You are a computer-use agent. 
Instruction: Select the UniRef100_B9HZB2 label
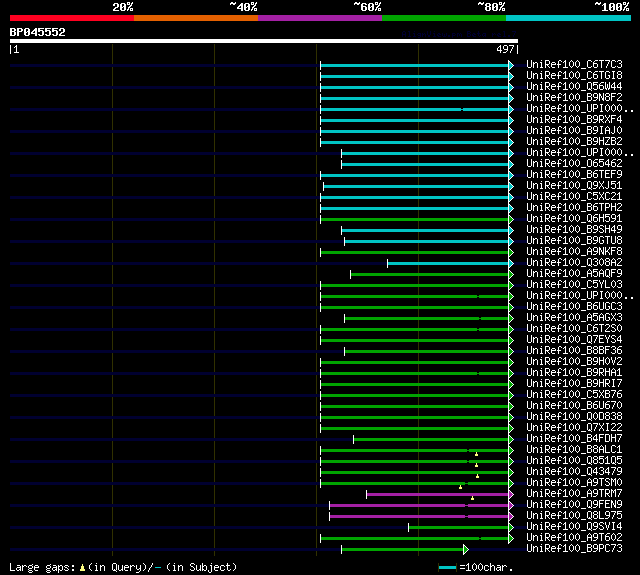[574, 142]
